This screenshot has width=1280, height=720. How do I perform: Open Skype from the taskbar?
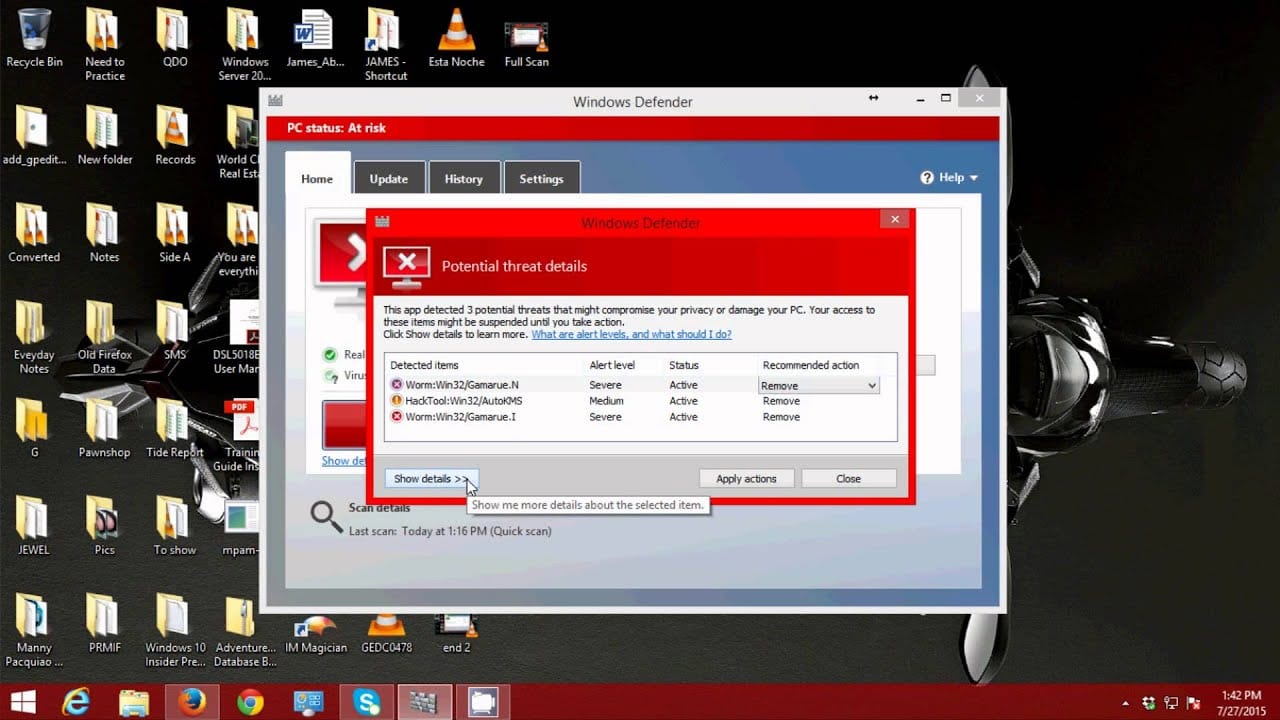(x=367, y=702)
